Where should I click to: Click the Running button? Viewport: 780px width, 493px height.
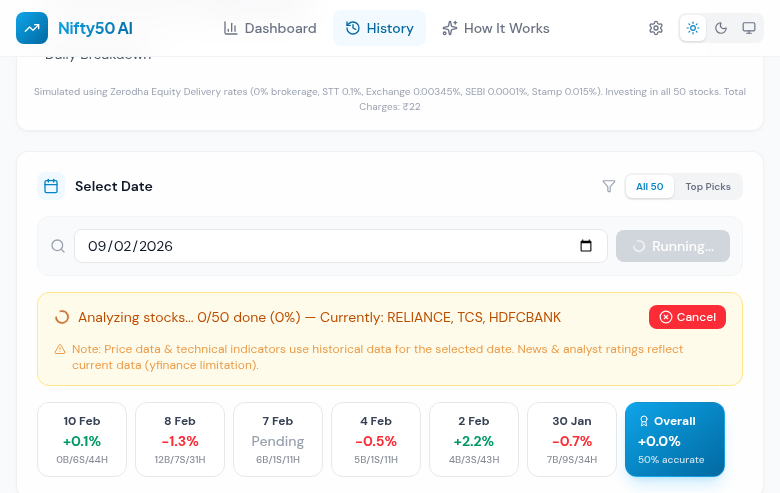(673, 246)
